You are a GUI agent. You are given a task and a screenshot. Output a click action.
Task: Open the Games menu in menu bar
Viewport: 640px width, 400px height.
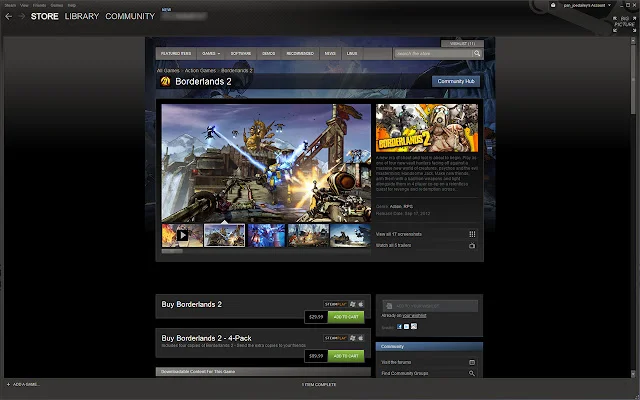[x=57, y=5]
